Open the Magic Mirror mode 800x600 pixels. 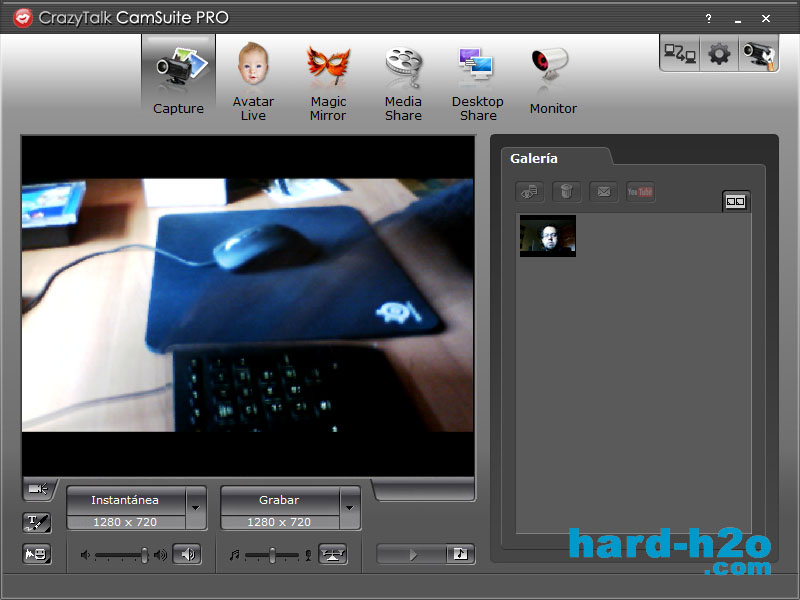click(x=328, y=82)
